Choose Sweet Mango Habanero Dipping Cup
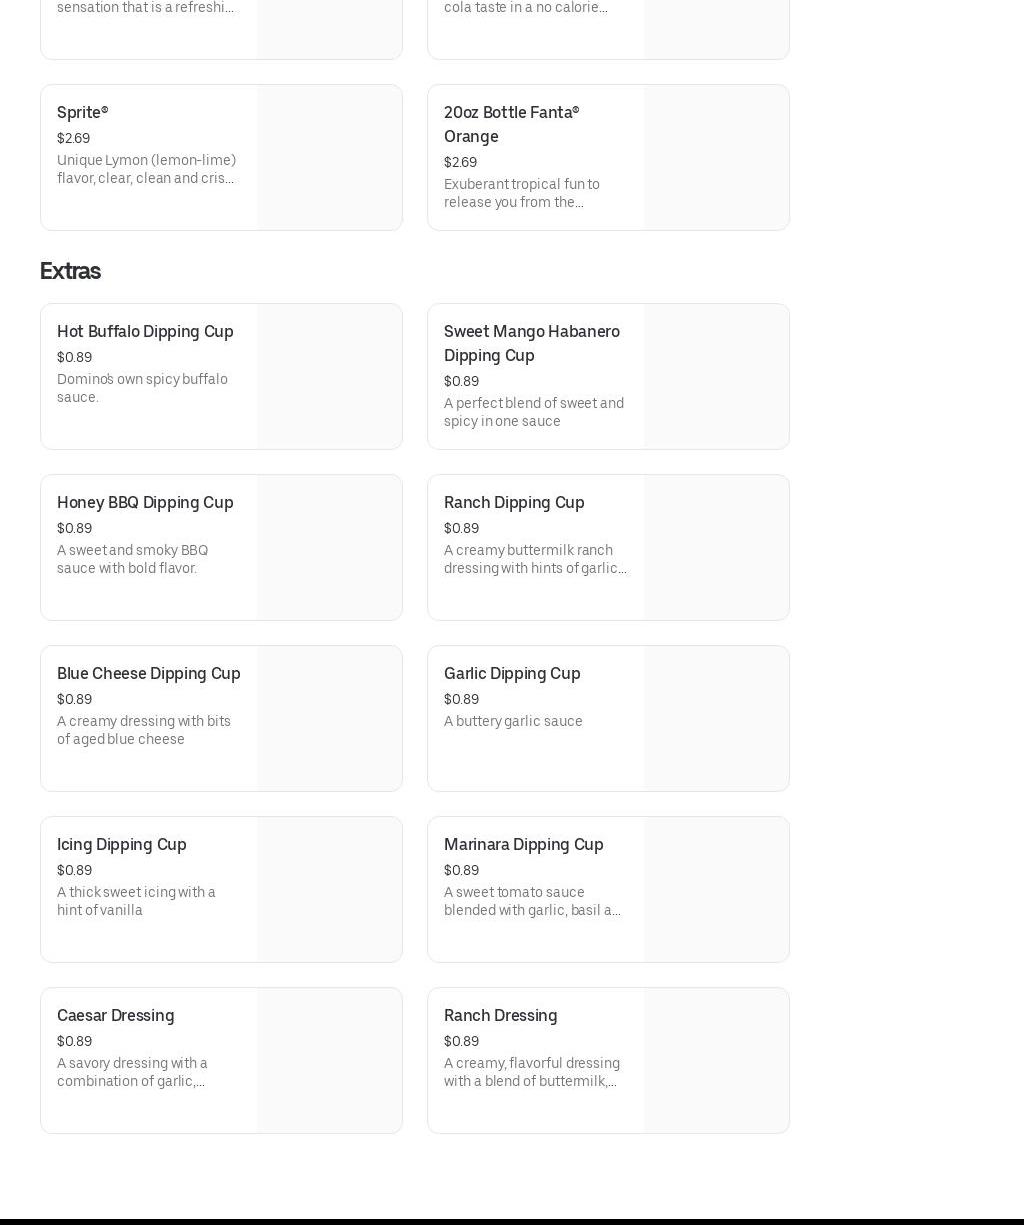 (x=531, y=343)
